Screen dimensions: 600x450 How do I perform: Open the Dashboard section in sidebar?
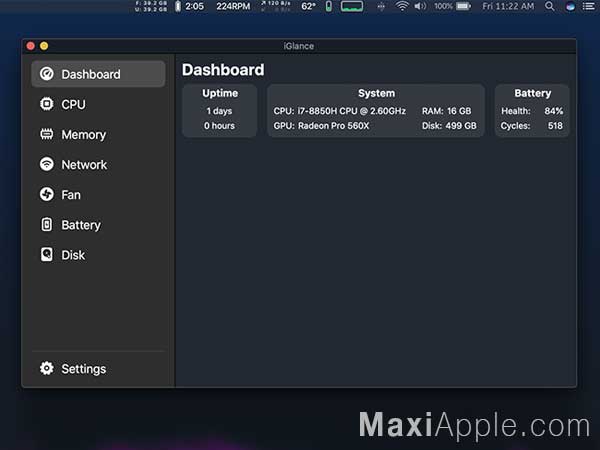pos(98,74)
